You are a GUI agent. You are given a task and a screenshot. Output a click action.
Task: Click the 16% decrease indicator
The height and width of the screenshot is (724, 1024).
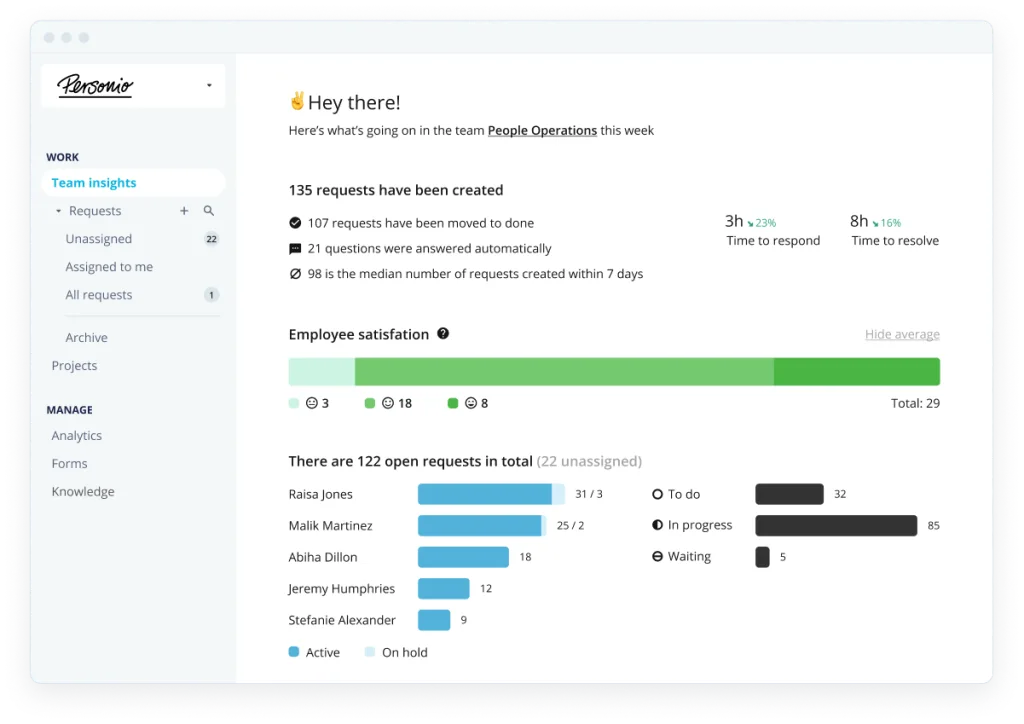coord(887,223)
